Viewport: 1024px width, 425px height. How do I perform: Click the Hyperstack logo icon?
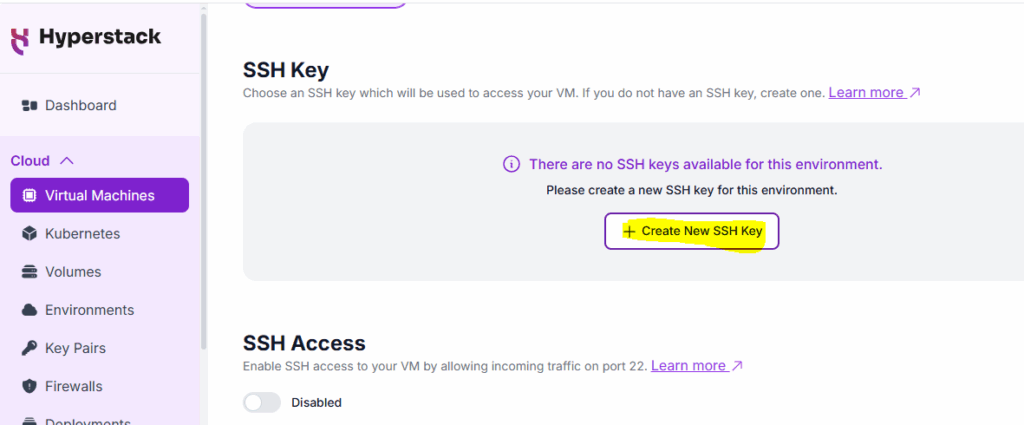pyautogui.click(x=19, y=39)
